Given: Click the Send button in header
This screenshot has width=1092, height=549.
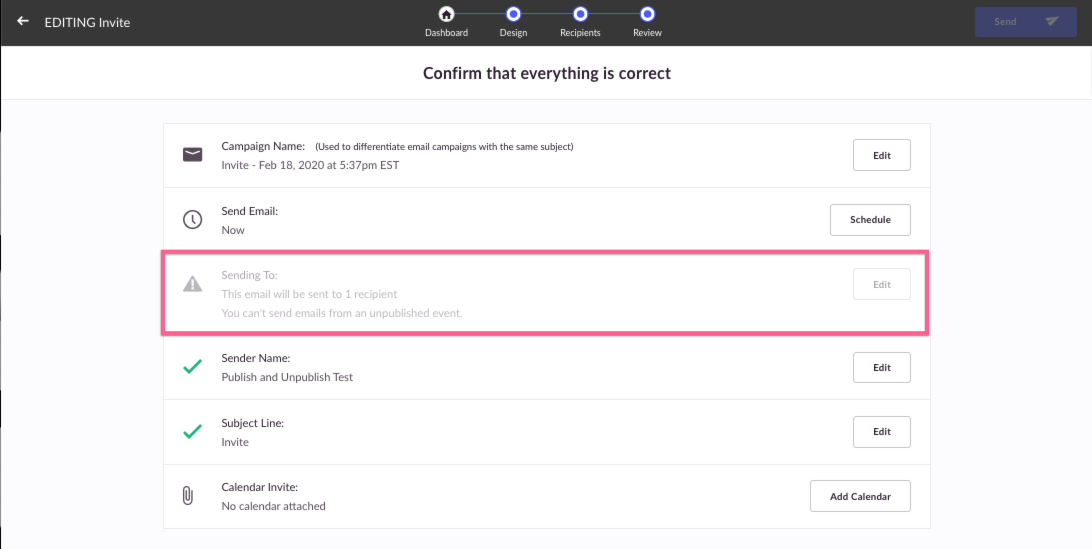Looking at the screenshot, I should [1026, 22].
